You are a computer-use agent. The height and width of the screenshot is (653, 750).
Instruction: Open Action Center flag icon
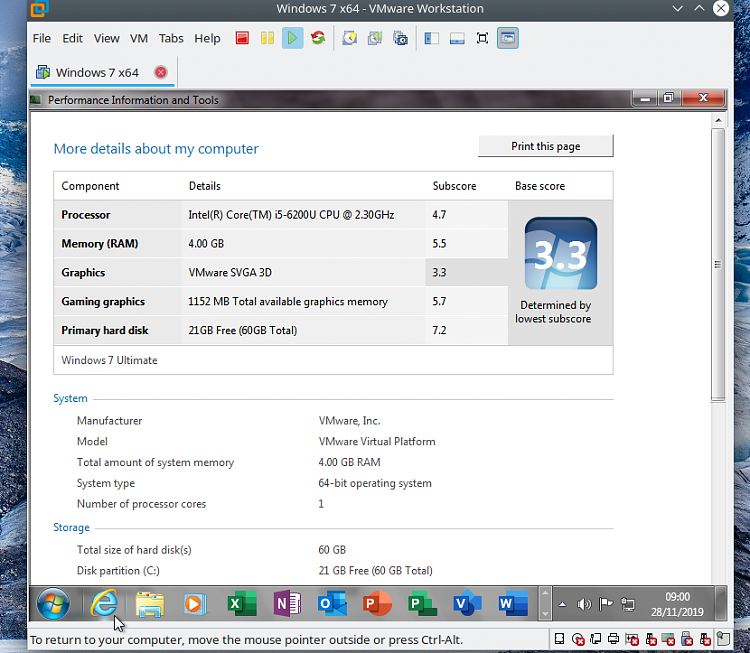click(606, 604)
